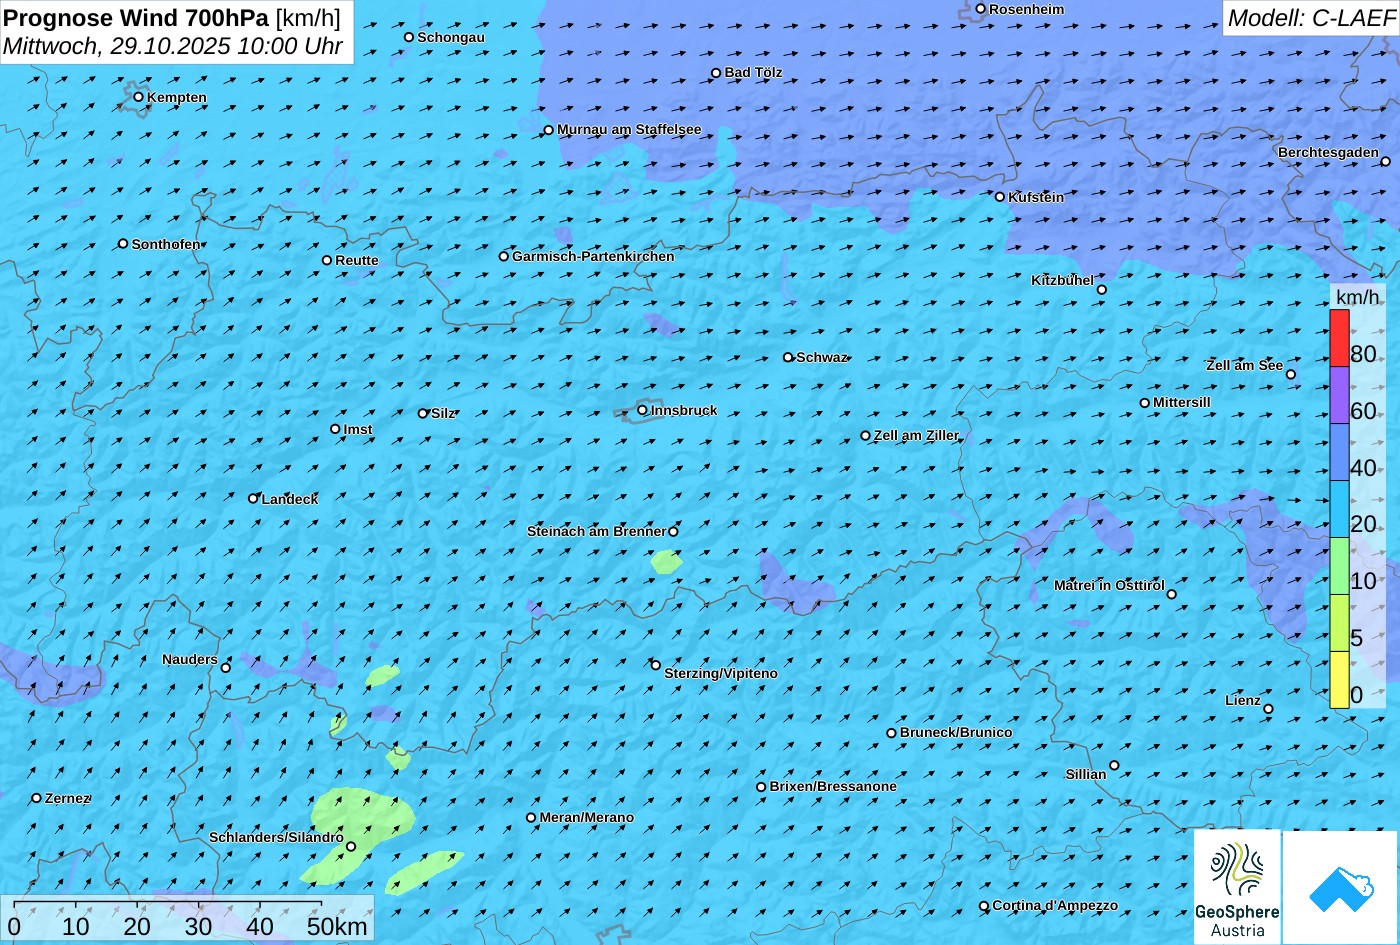
Task: Select the Zernez label
Action: point(68,798)
